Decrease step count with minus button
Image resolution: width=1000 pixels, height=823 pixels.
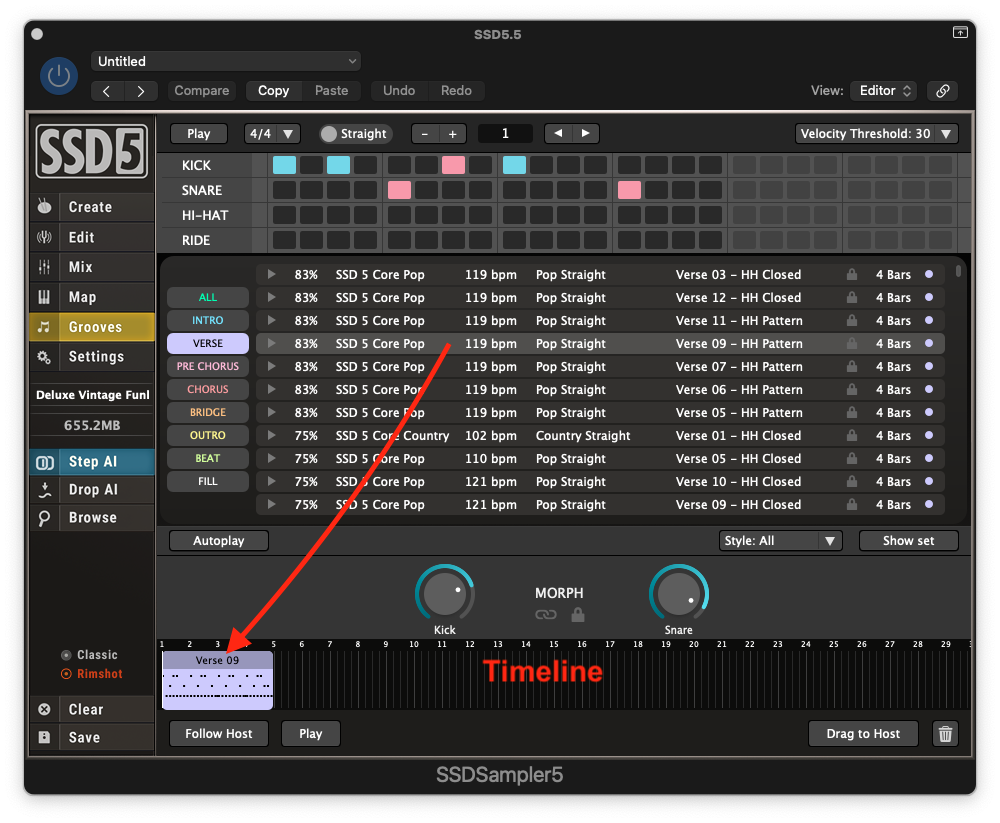coord(425,134)
